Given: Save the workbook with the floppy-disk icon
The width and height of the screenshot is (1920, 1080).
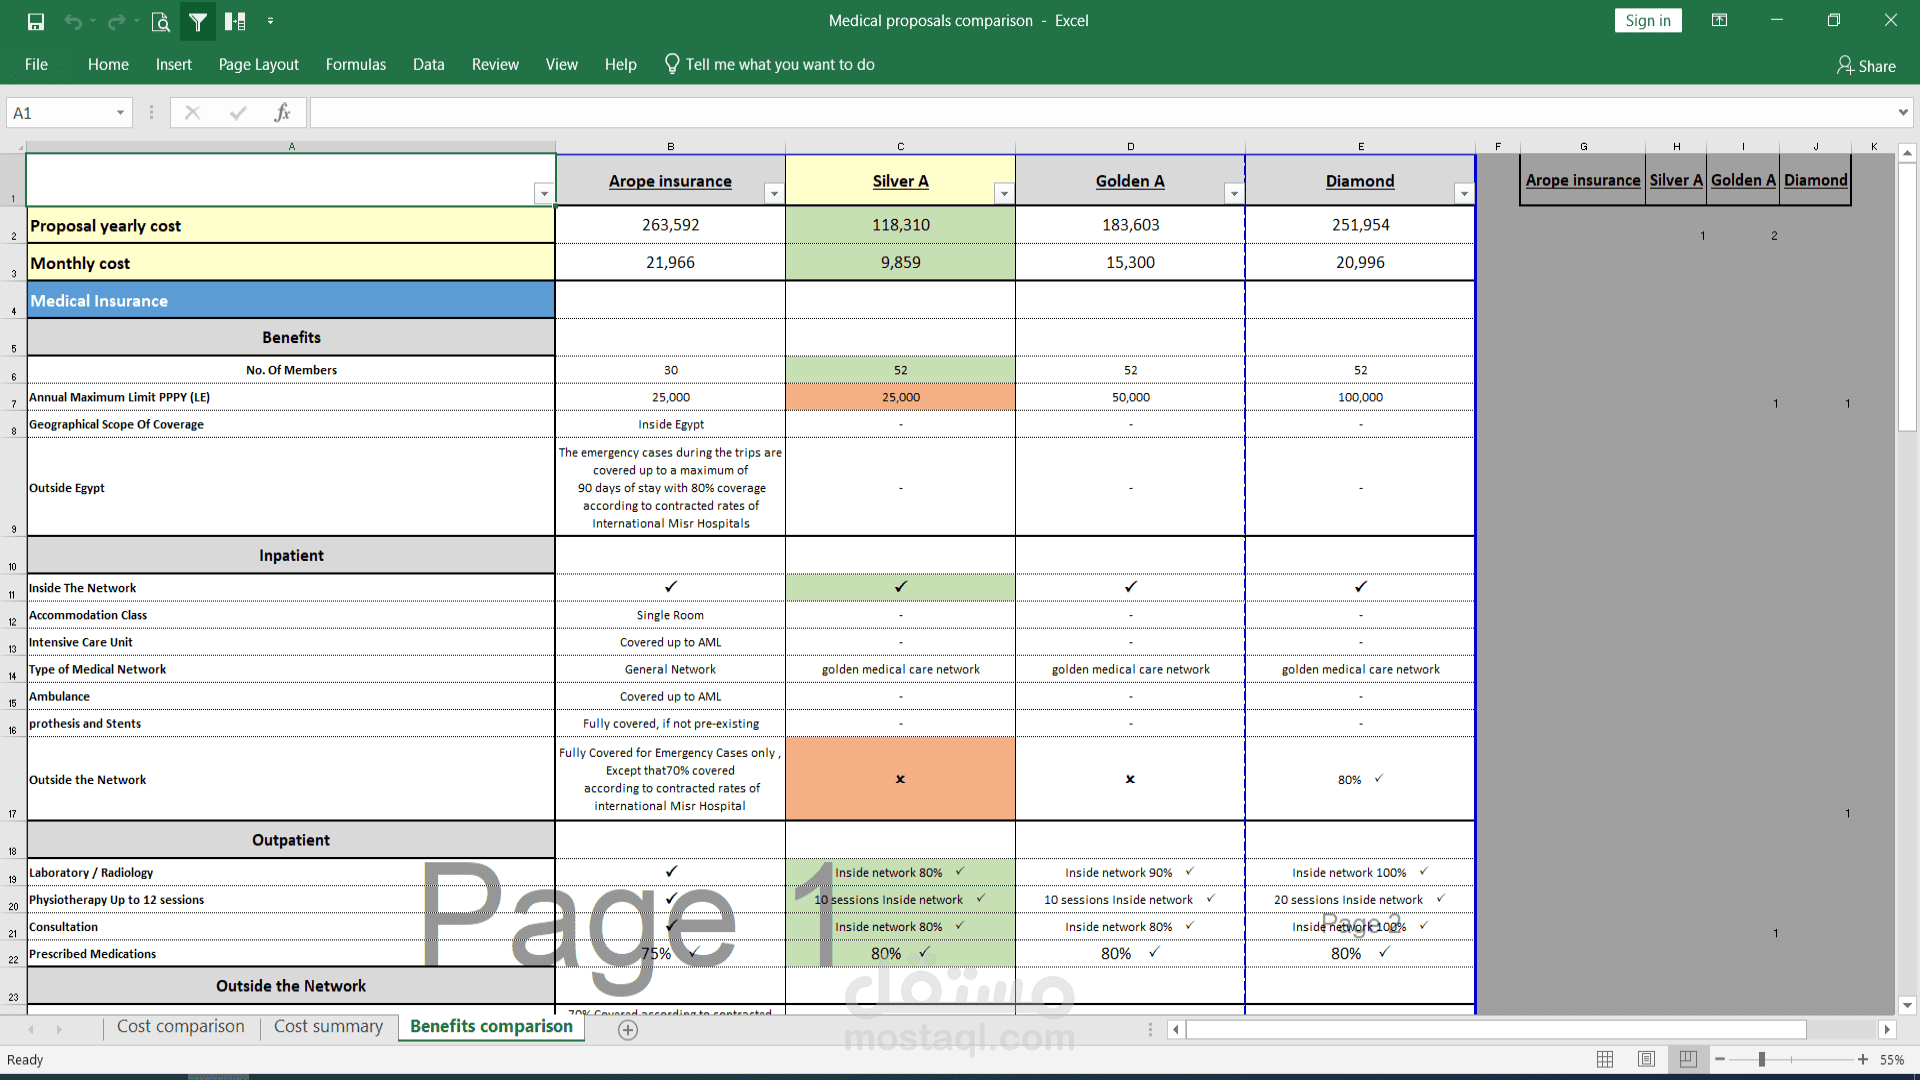Looking at the screenshot, I should tap(36, 21).
